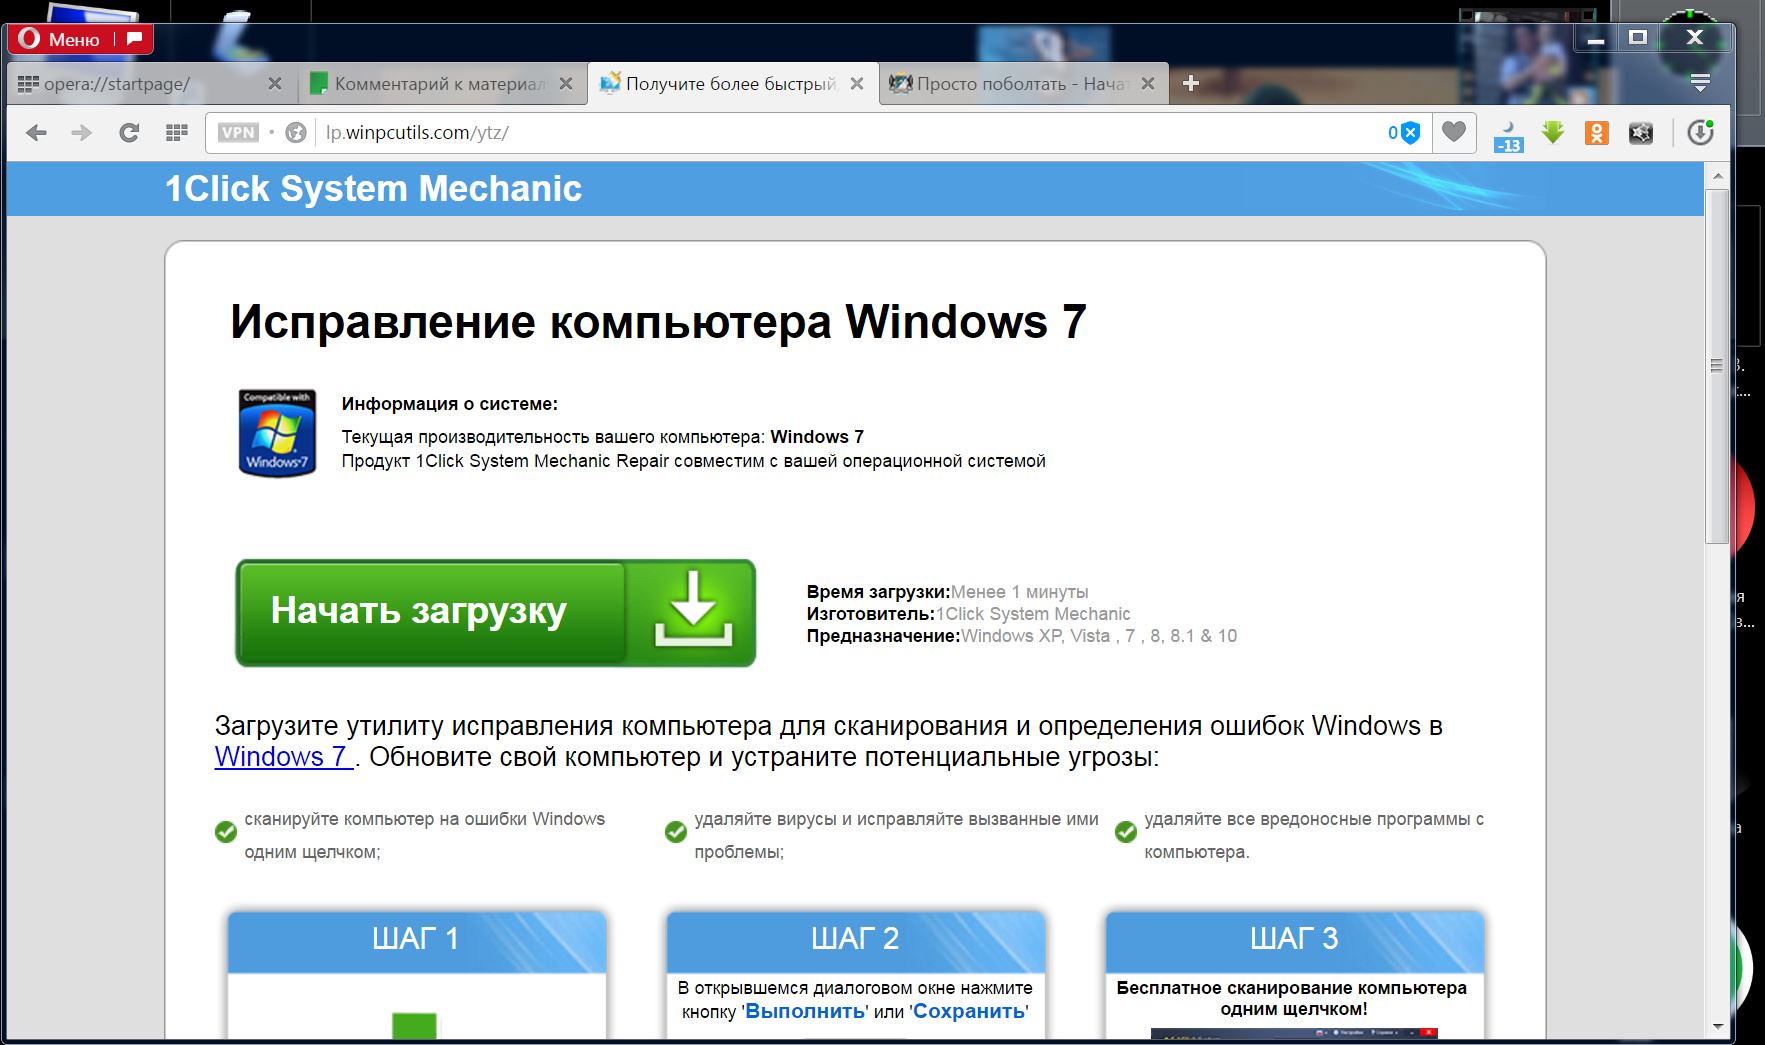The image size is (1765, 1045).
Task: Click the ШАГ 2 step header
Action: (x=855, y=940)
